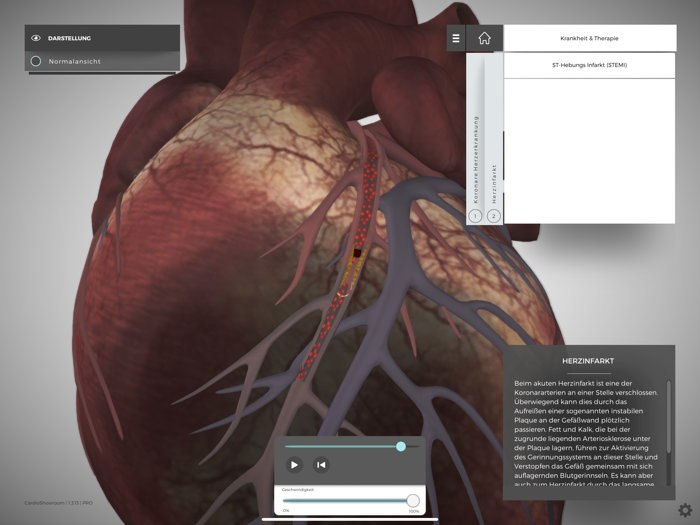Toggle the Darstellung eye icon
The width and height of the screenshot is (700, 525).
(36, 38)
